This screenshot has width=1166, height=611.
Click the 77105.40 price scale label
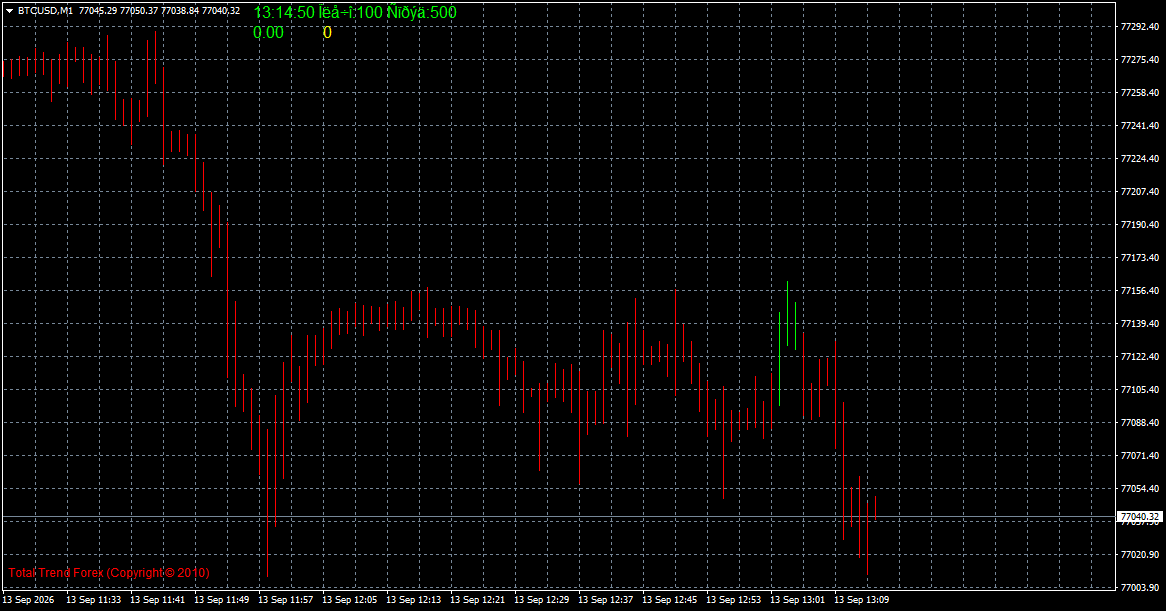point(1139,389)
